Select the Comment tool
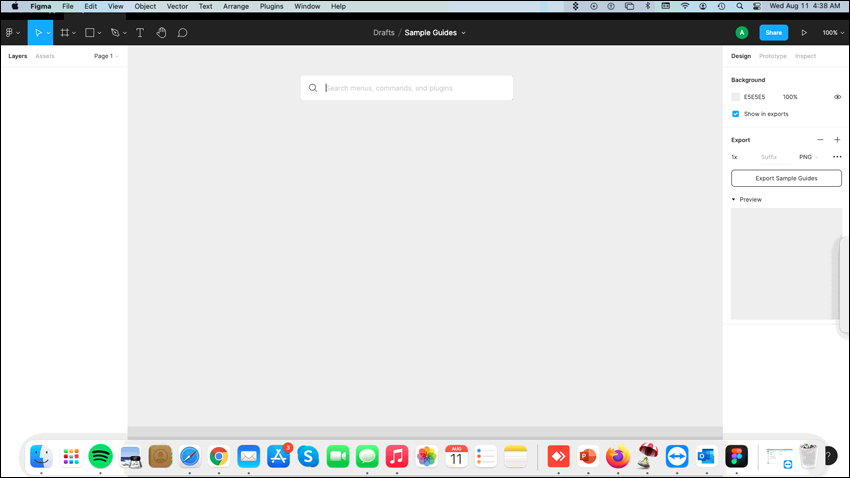 tap(183, 33)
